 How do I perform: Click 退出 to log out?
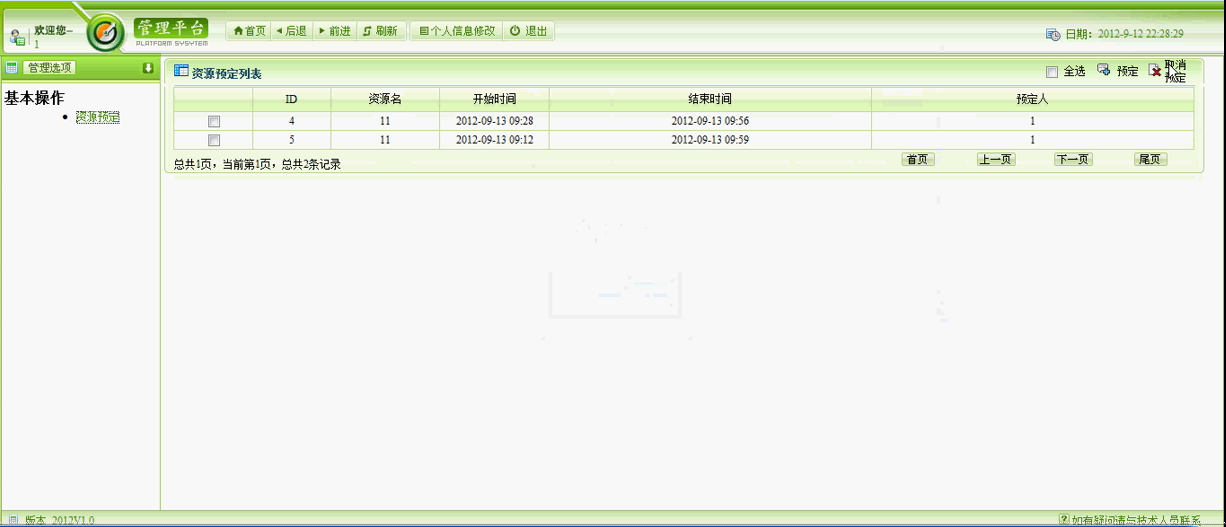529,31
